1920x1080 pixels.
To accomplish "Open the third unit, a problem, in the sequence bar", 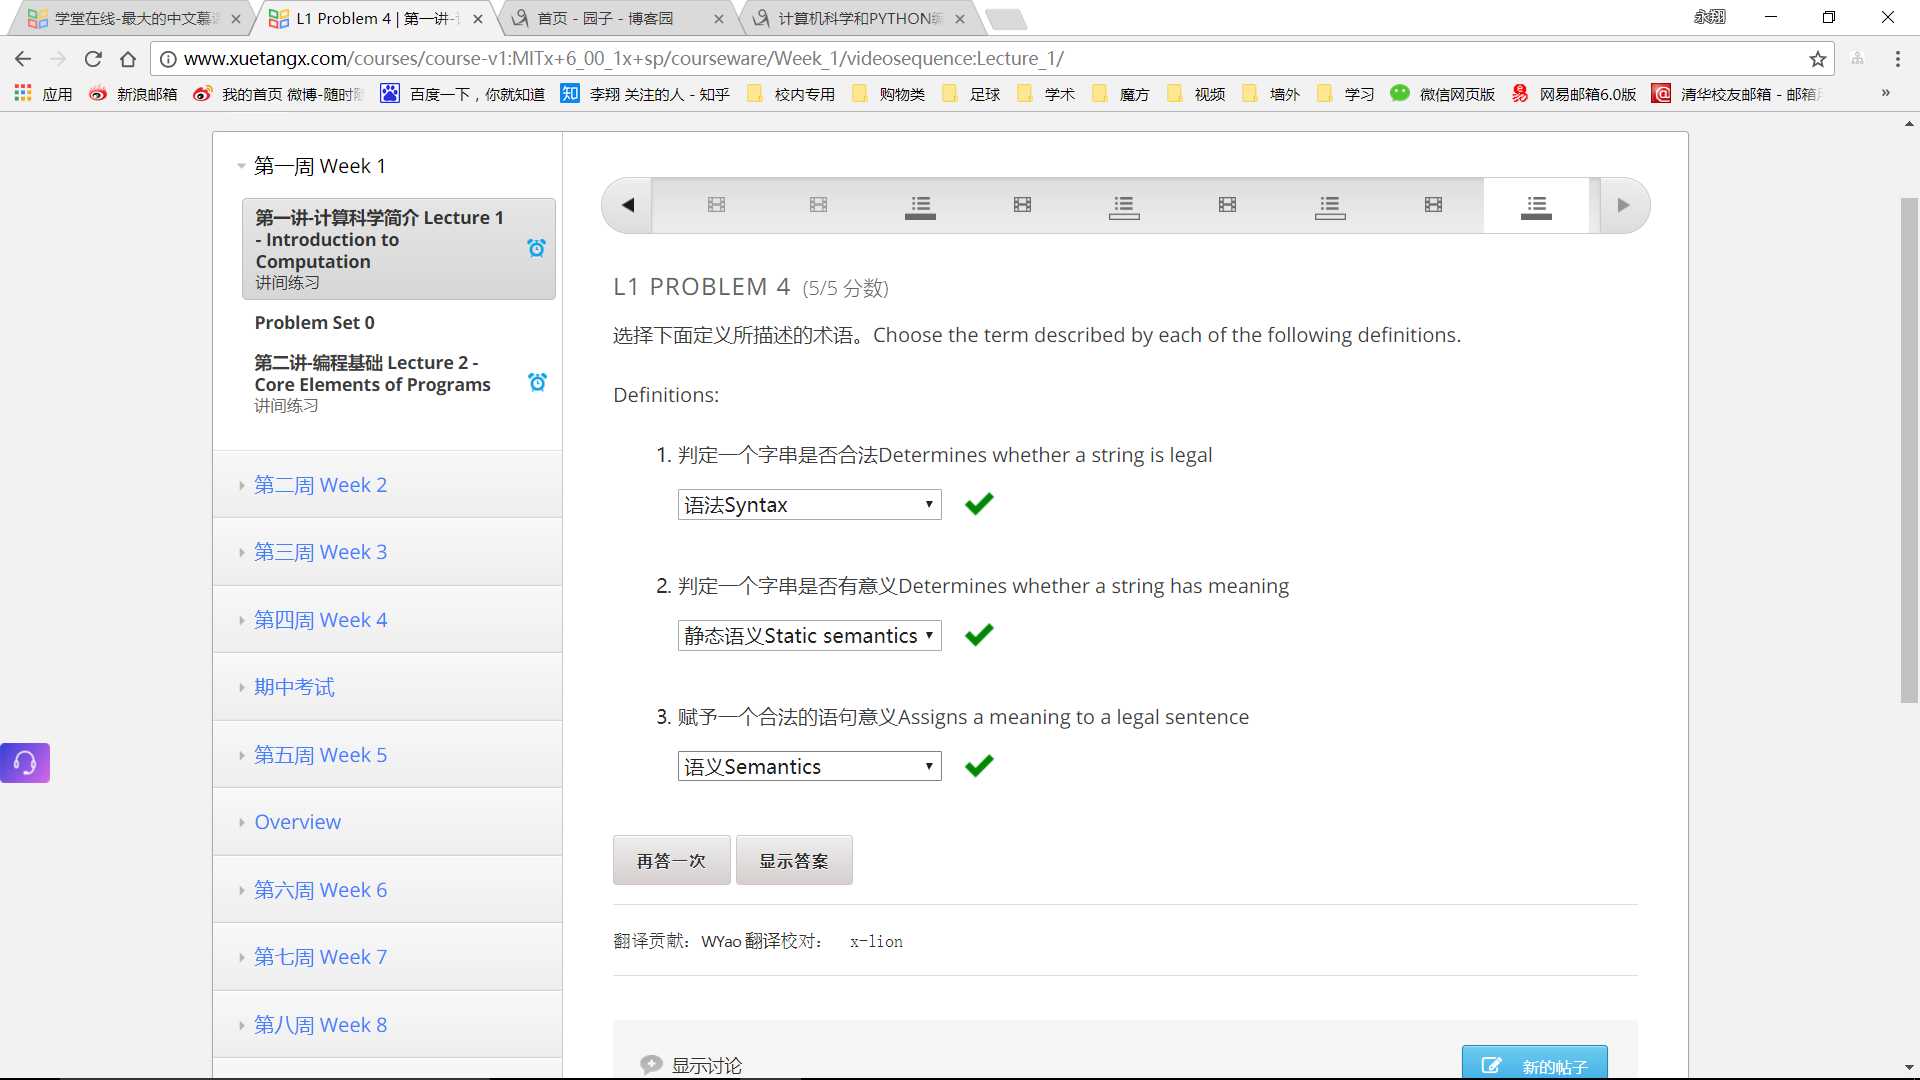I will pos(920,206).
